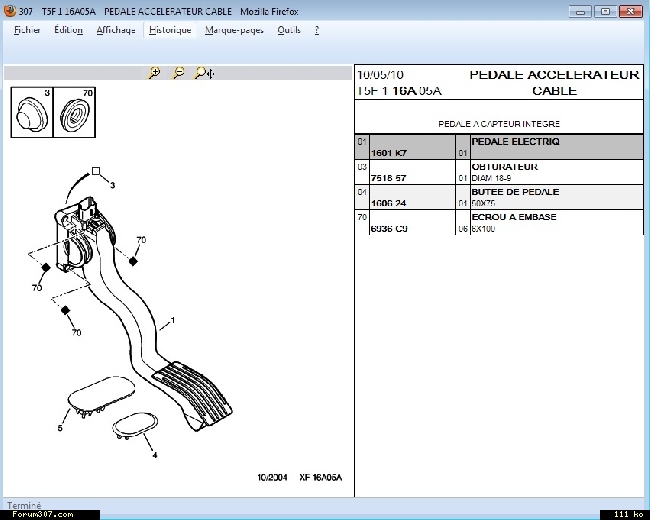650x520 pixels.
Task: Click the Terminé status bar text
Action: point(24,505)
